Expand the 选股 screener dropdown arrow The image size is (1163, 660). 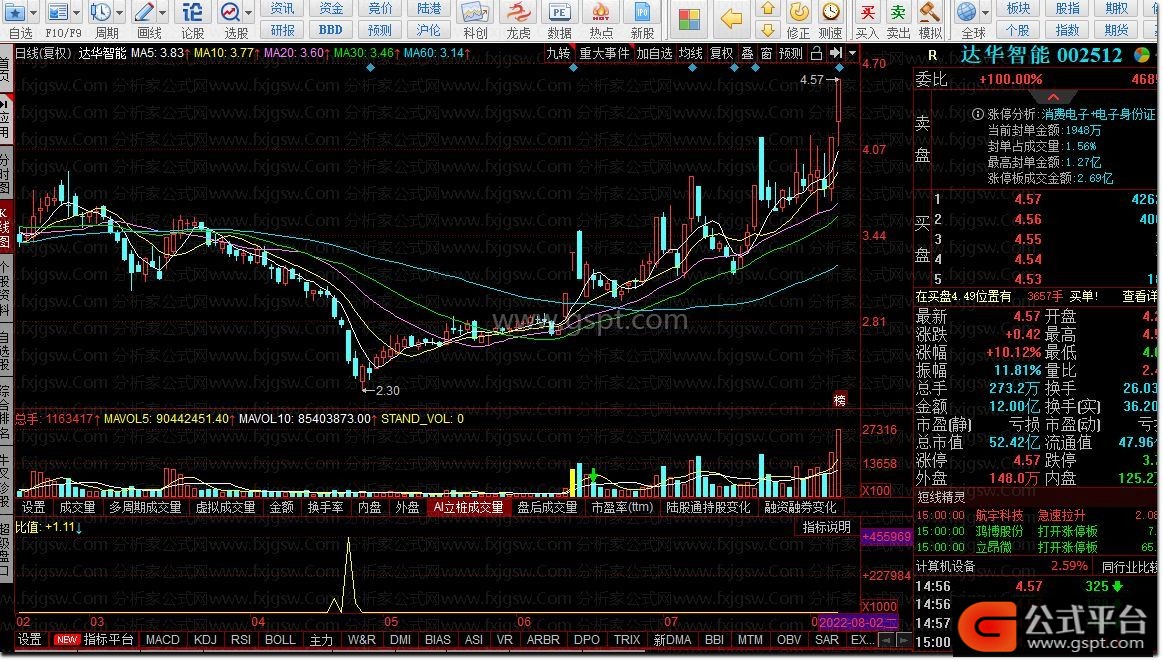[x=248, y=13]
